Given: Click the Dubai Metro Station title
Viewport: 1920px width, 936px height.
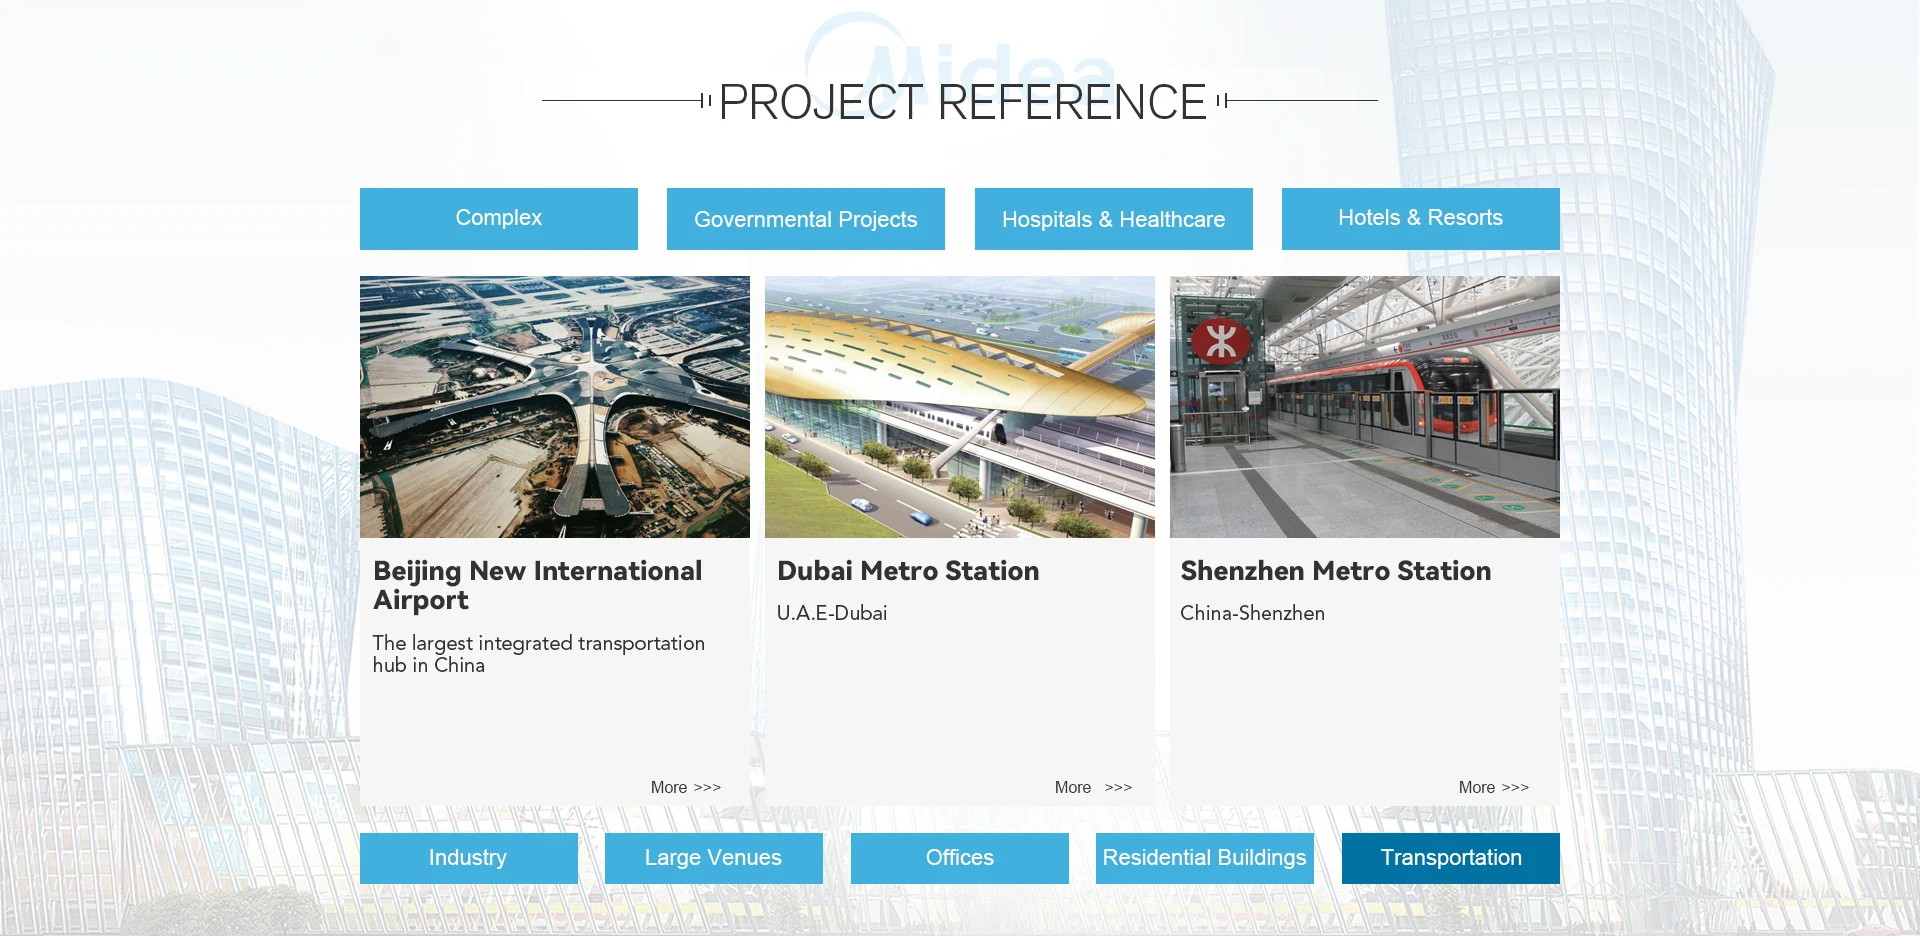Looking at the screenshot, I should pyautogui.click(x=908, y=571).
